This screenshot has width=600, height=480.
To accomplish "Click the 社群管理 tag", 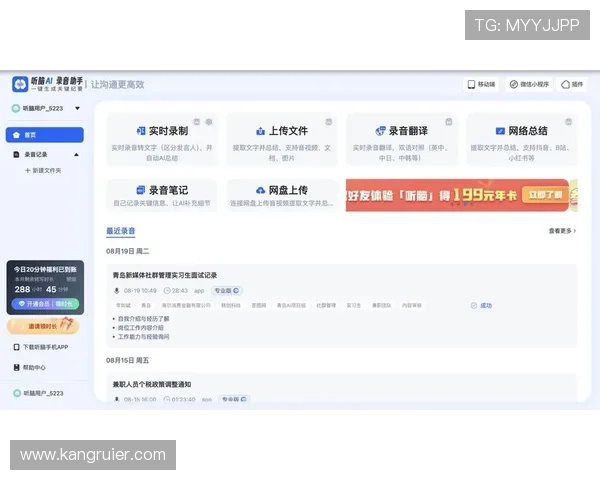I will tap(326, 305).
